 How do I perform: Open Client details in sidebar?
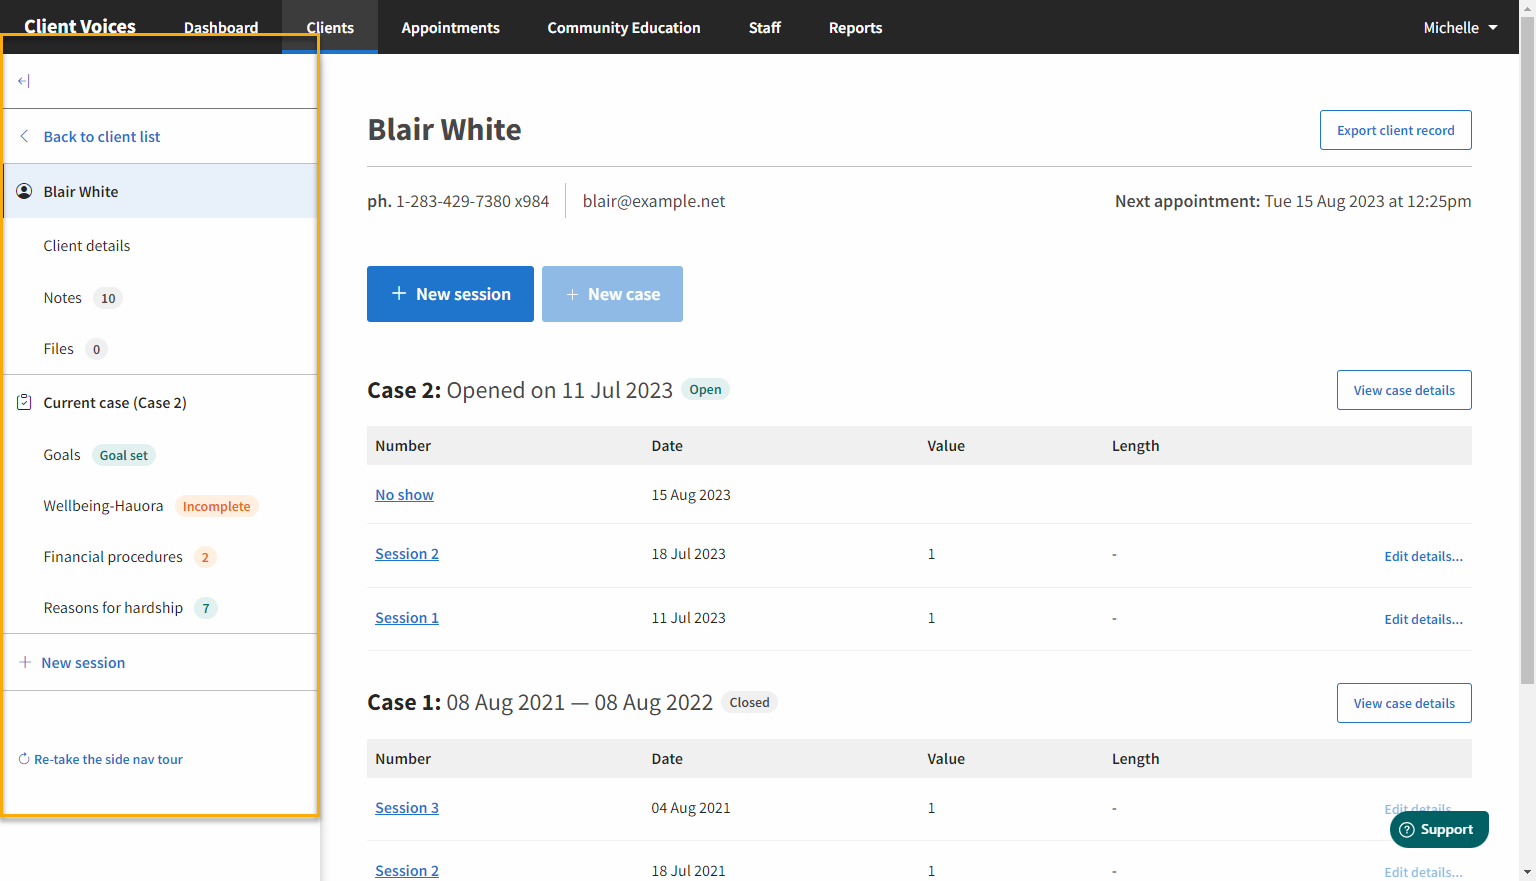[87, 245]
